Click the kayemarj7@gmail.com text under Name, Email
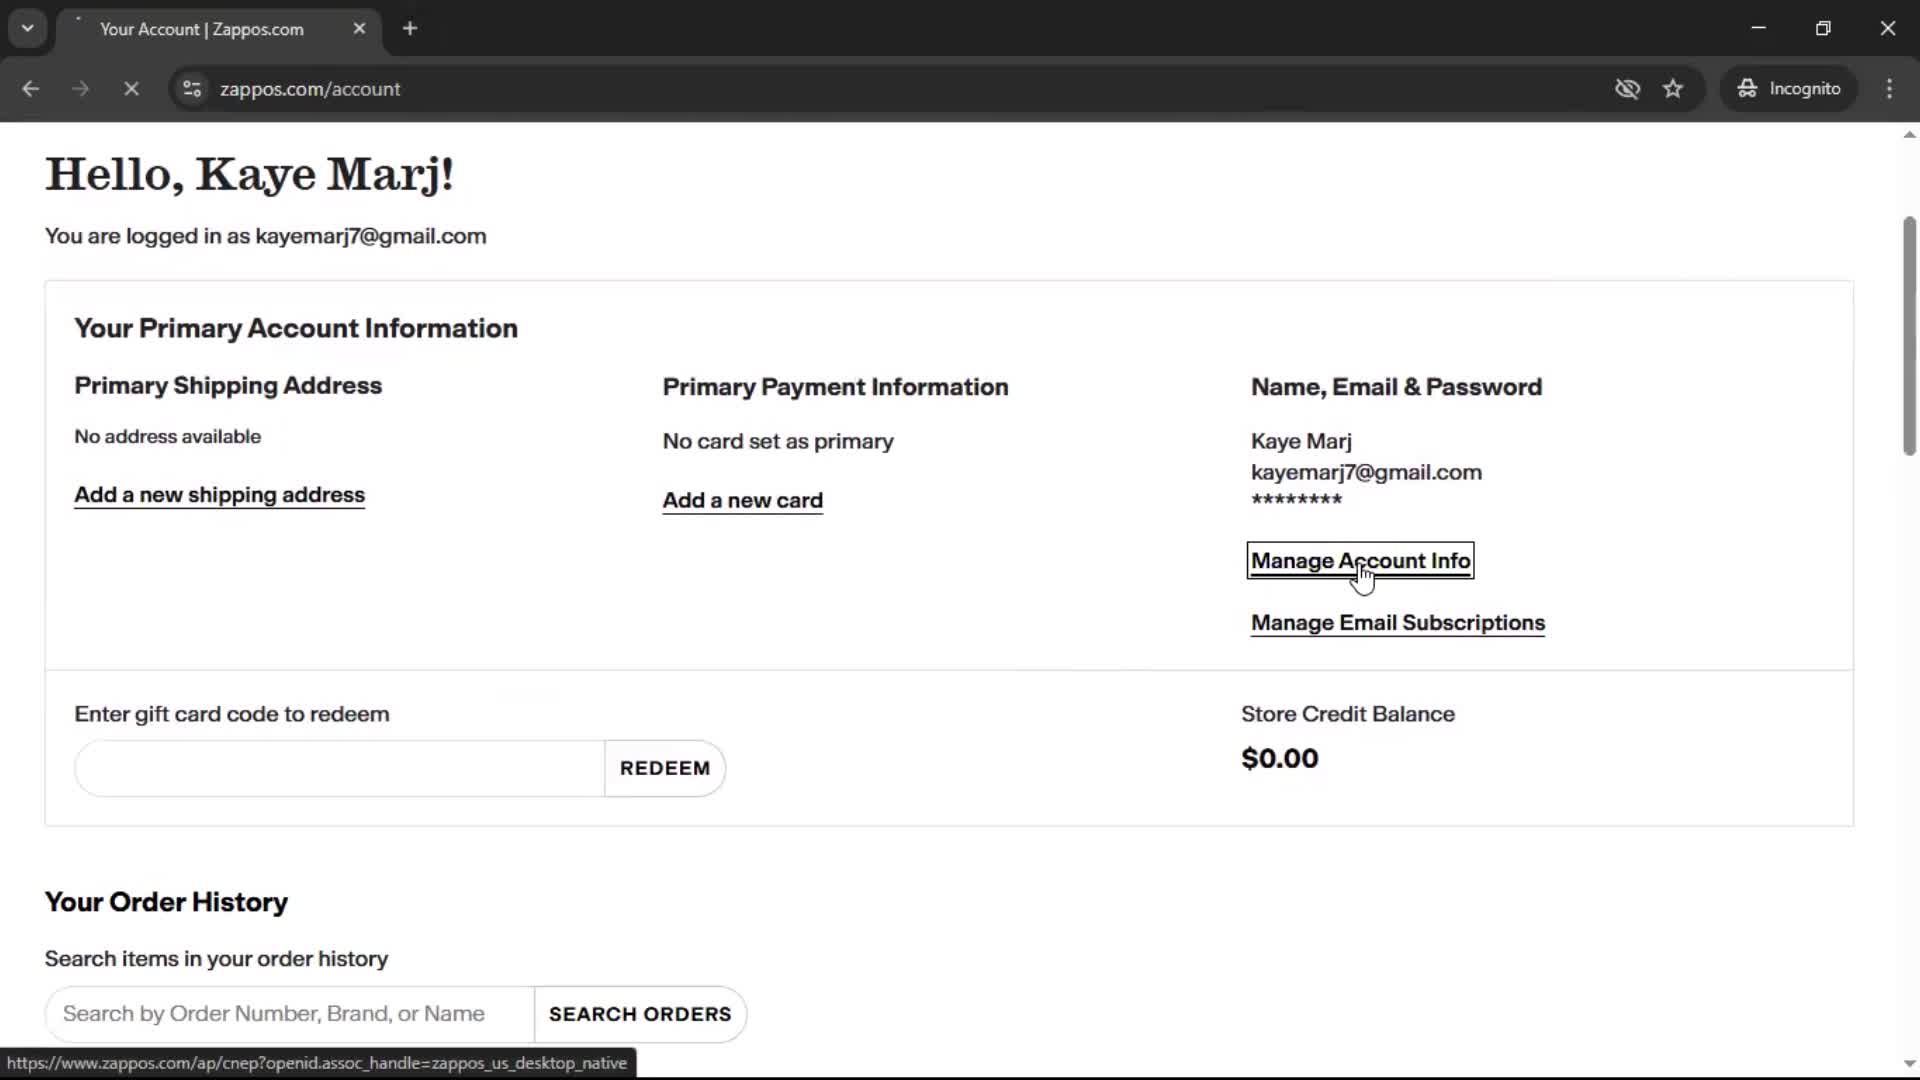1920x1080 pixels. (x=1366, y=472)
